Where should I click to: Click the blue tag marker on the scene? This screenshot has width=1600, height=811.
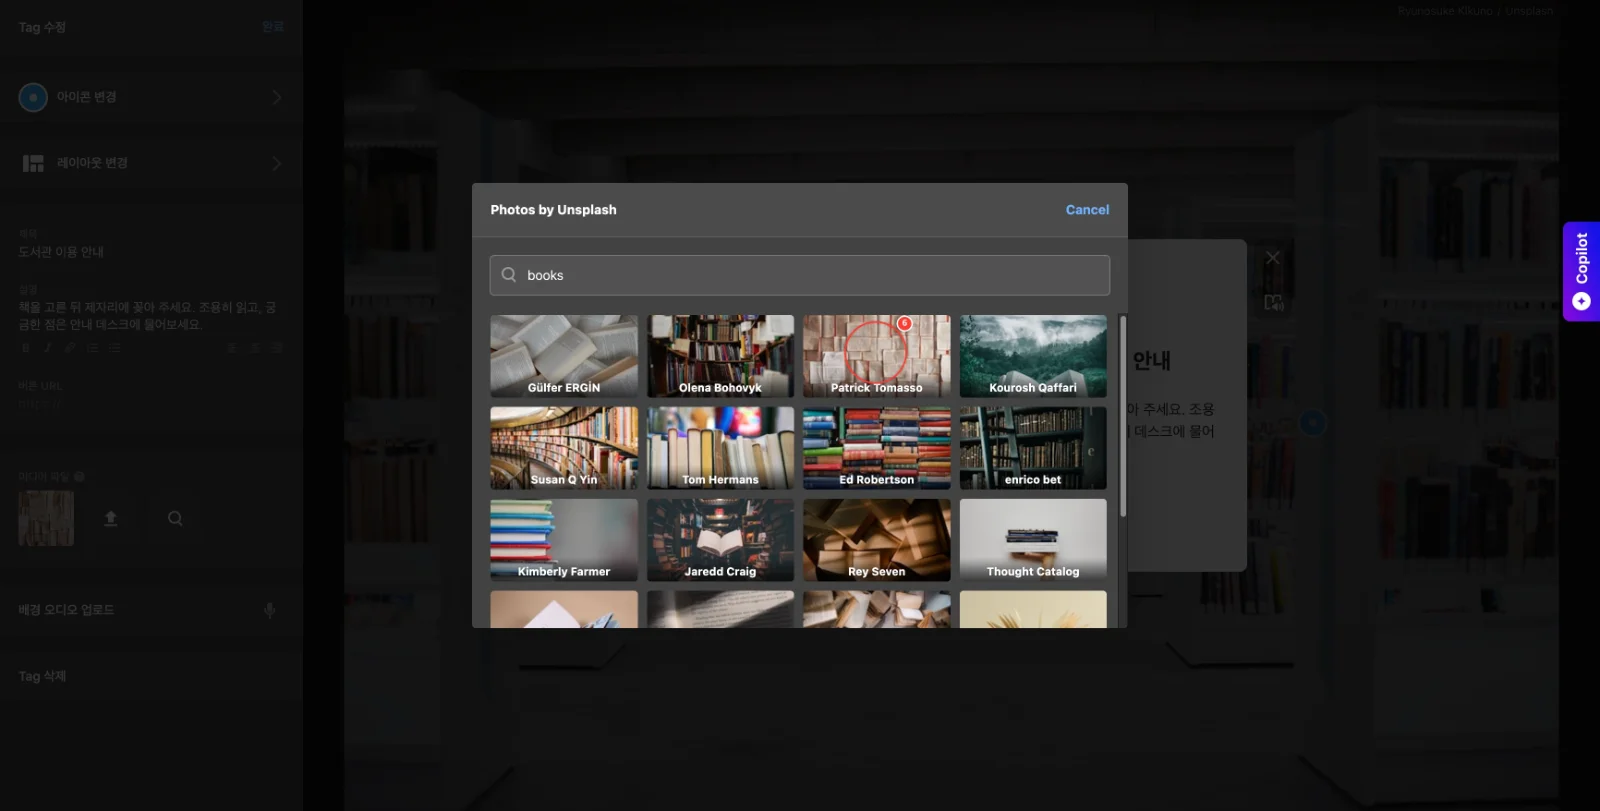click(1312, 422)
